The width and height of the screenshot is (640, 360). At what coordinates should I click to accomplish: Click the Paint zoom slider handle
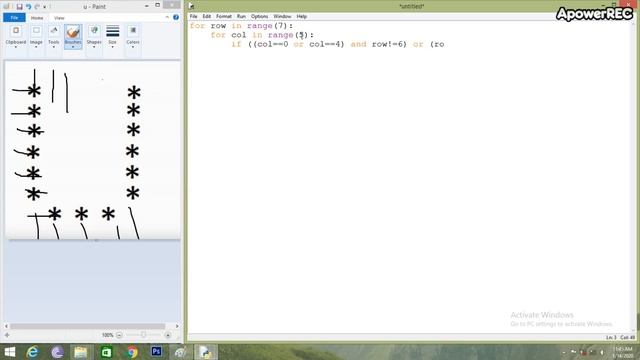point(143,335)
